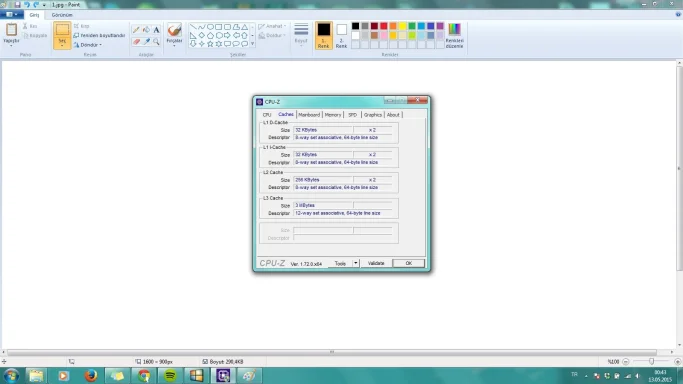
Task: Open the blue Paint file menu button
Action: [x=12, y=14]
